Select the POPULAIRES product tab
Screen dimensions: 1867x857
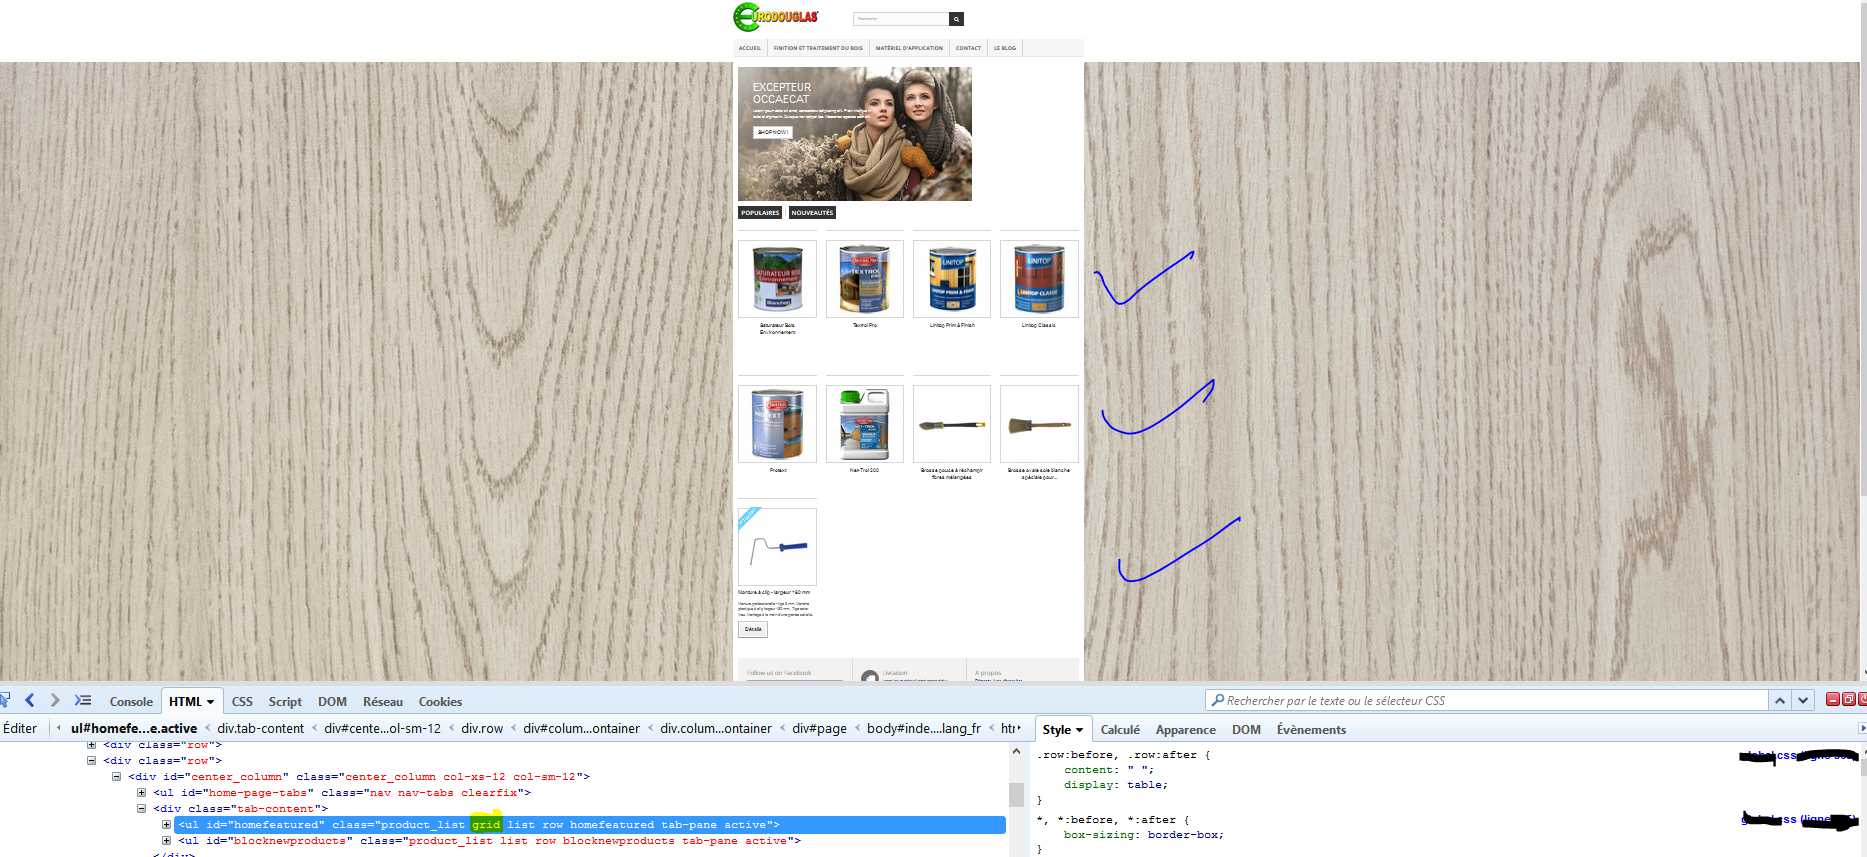pyautogui.click(x=760, y=212)
